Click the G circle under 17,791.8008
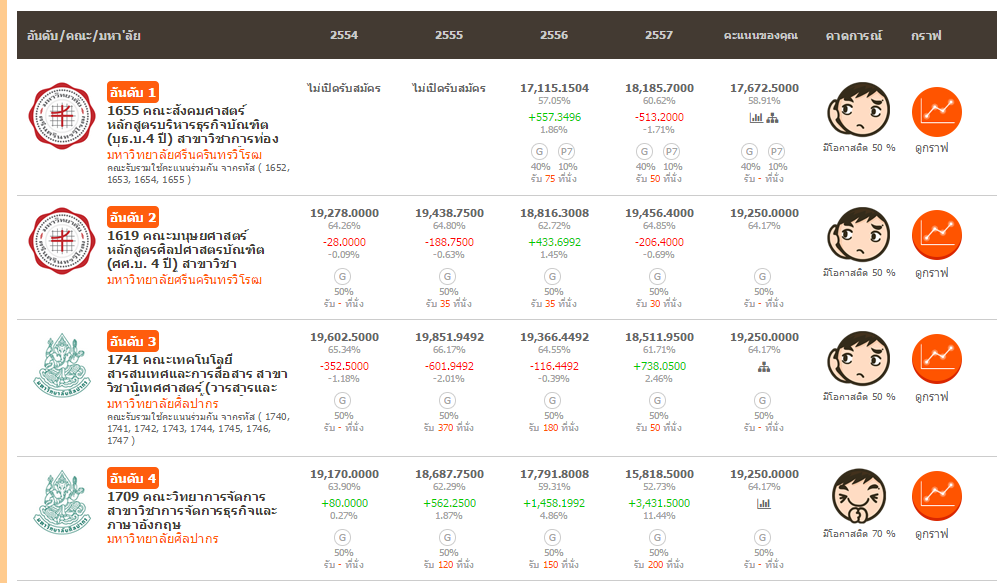Viewport: 1007px width, 583px height. (x=552, y=537)
